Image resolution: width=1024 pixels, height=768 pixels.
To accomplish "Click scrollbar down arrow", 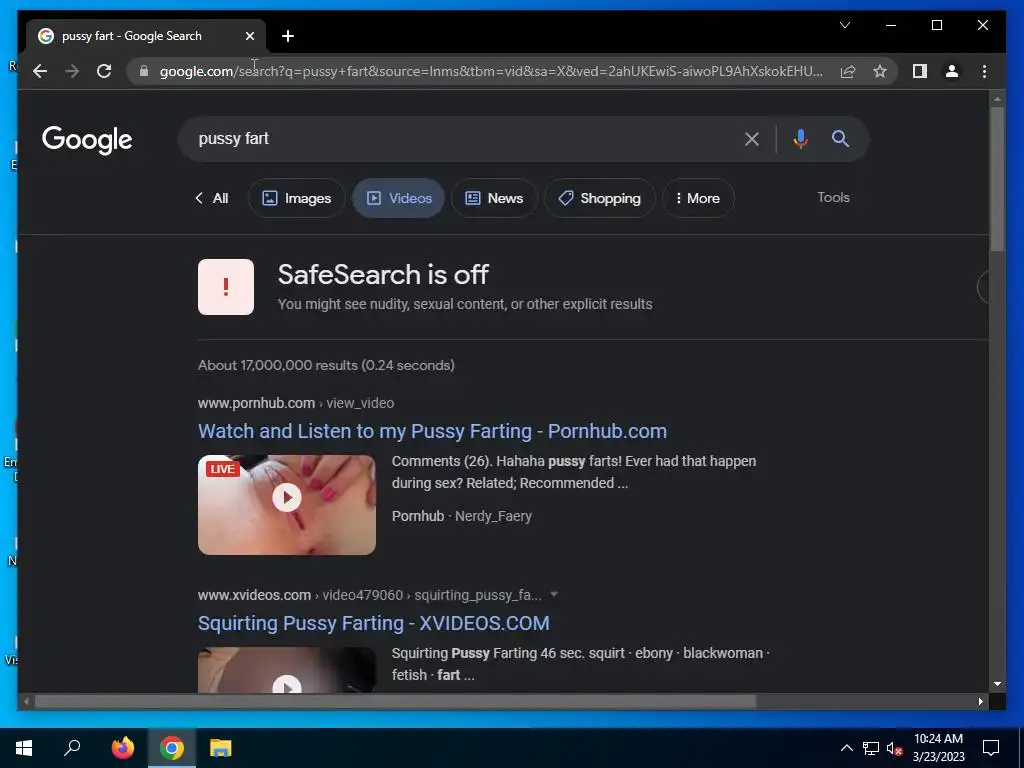I will pyautogui.click(x=997, y=684).
